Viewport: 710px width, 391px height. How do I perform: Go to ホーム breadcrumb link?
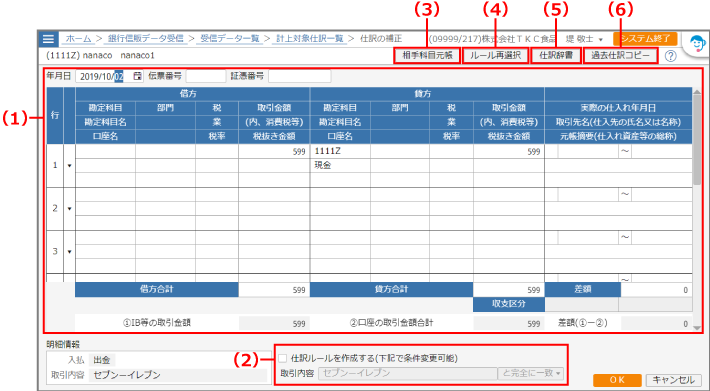coord(78,39)
